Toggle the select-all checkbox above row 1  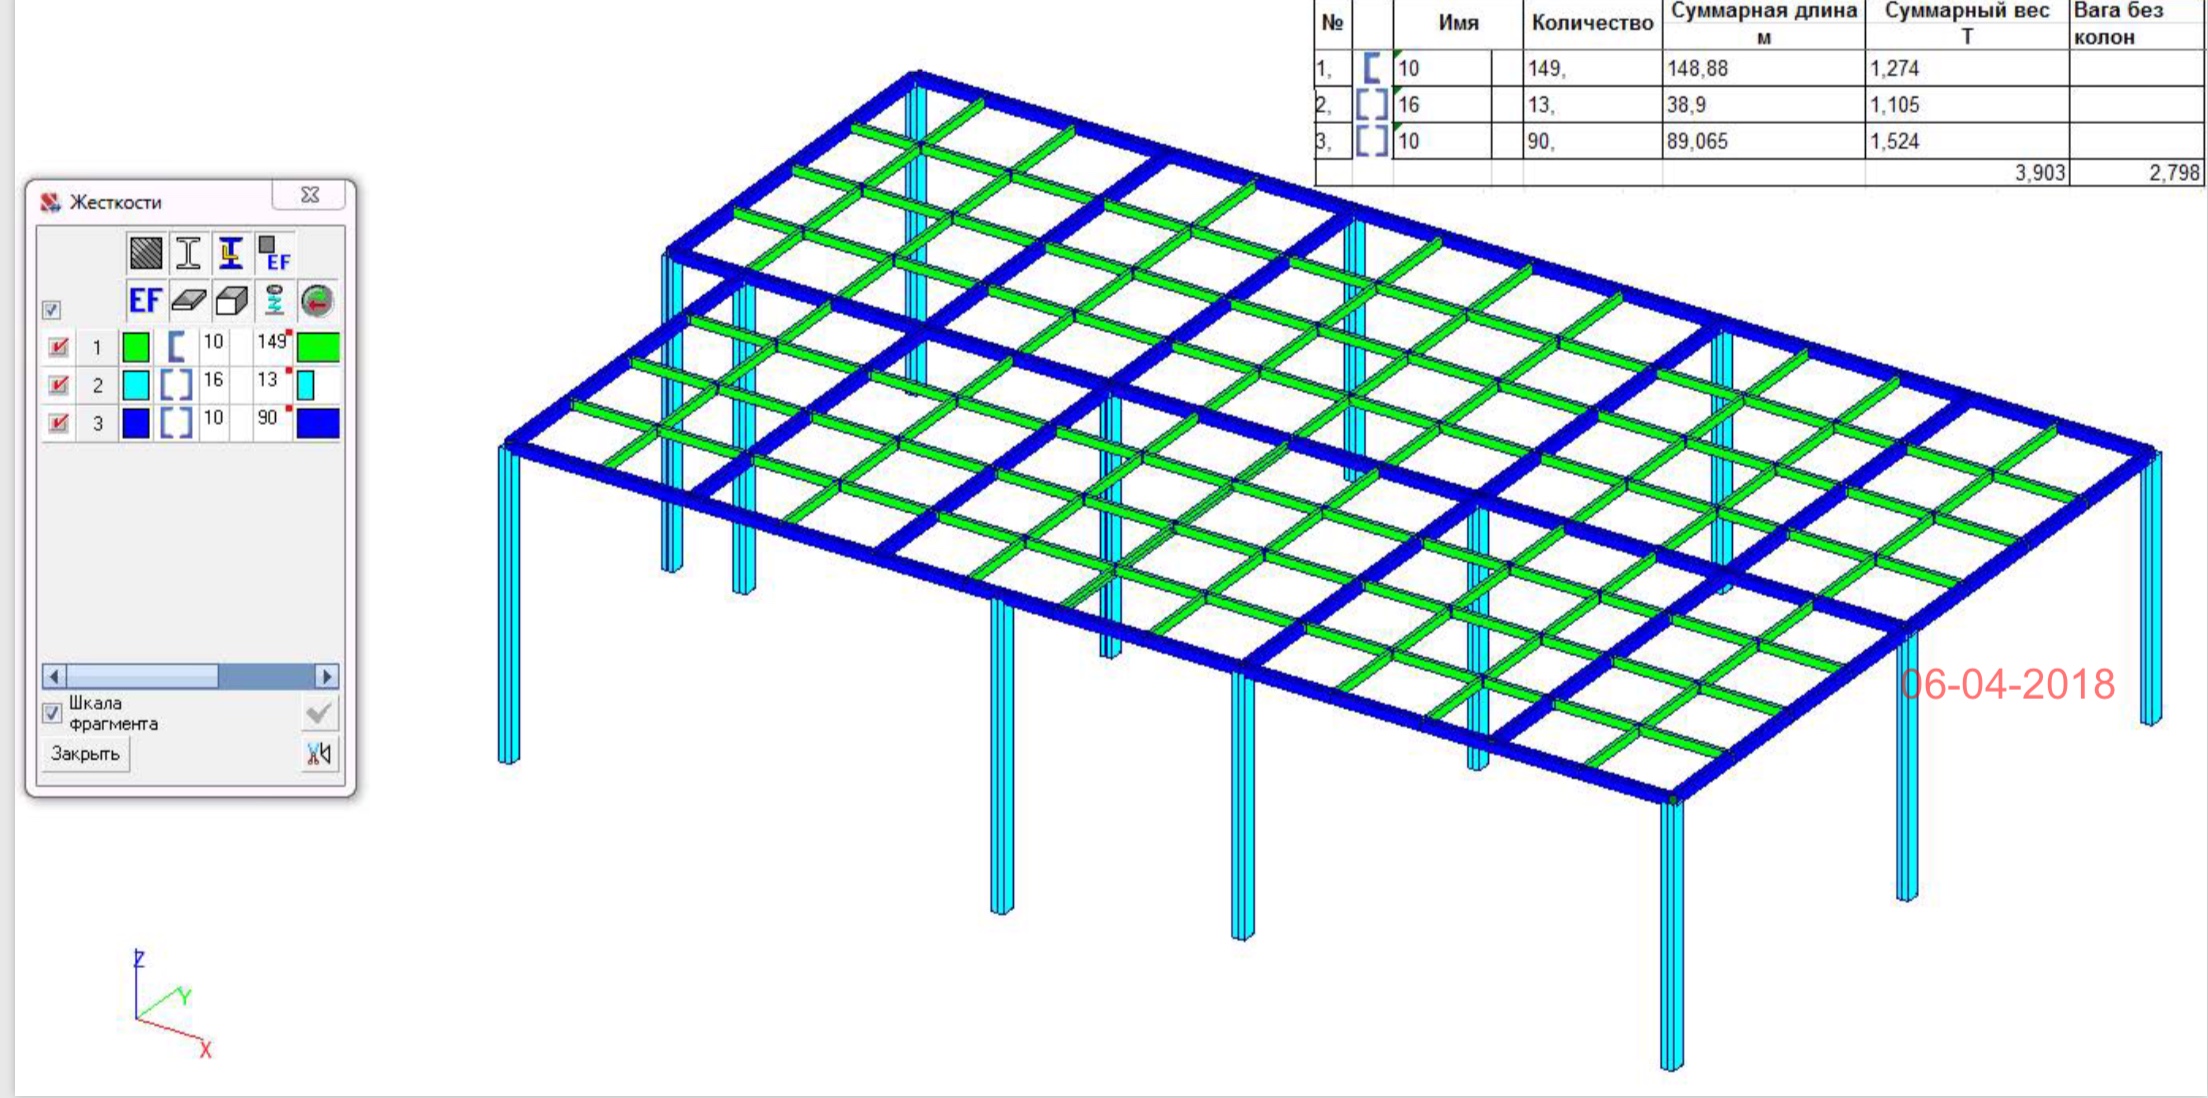click(52, 310)
